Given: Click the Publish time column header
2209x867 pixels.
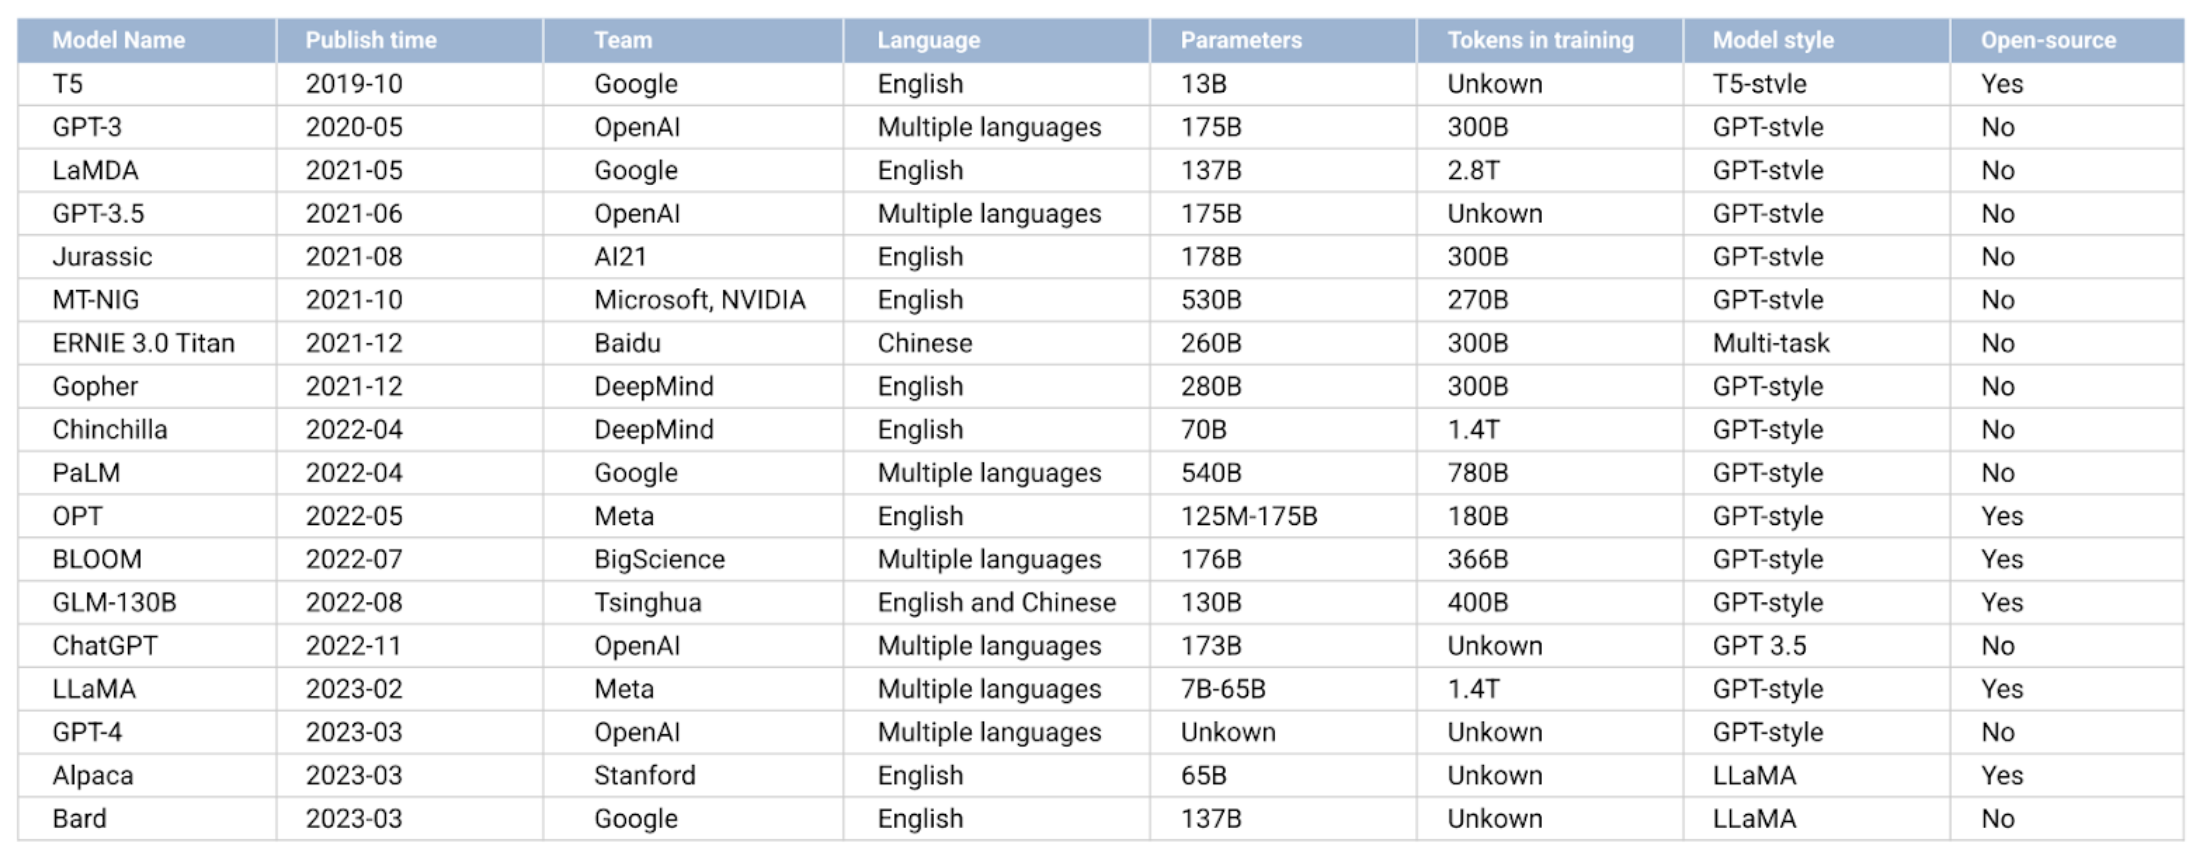Looking at the screenshot, I should (x=410, y=41).
